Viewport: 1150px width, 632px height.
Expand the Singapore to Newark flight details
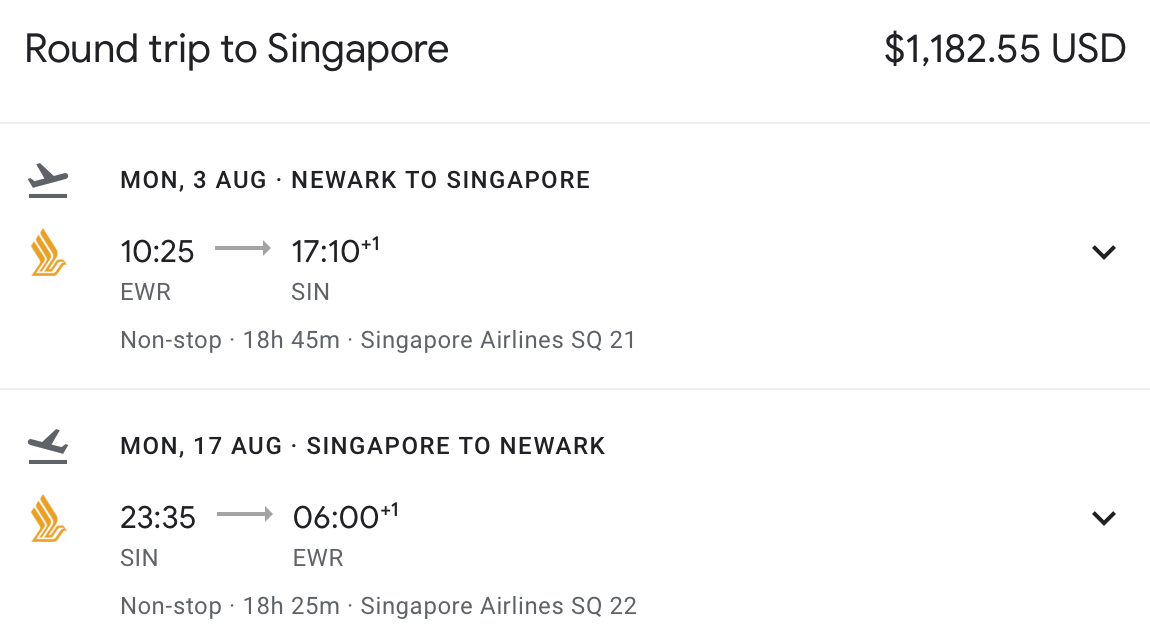pyautogui.click(x=1103, y=518)
